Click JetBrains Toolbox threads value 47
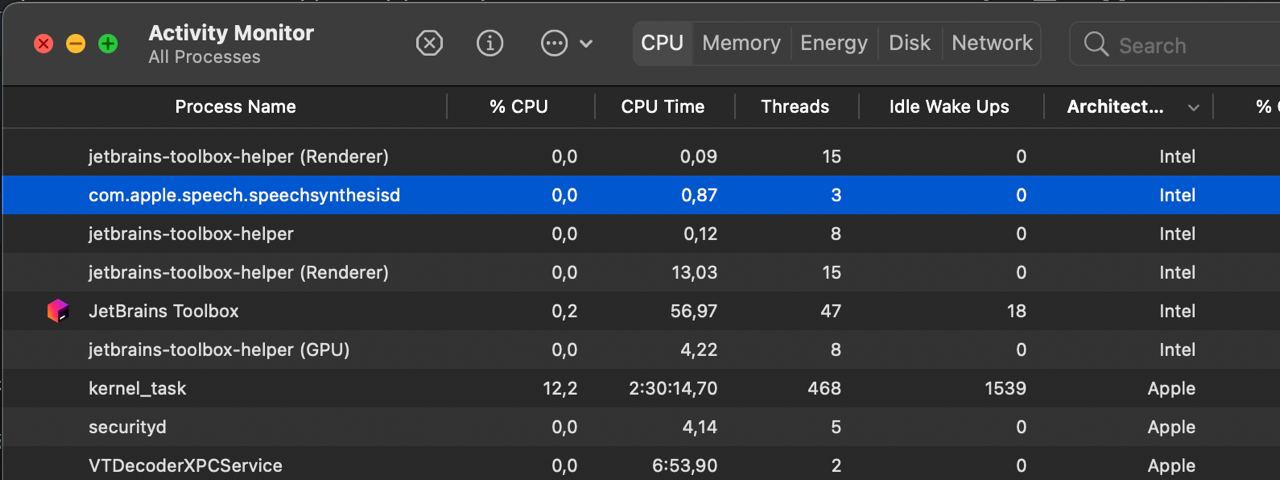The width and height of the screenshot is (1280, 480). [830, 311]
